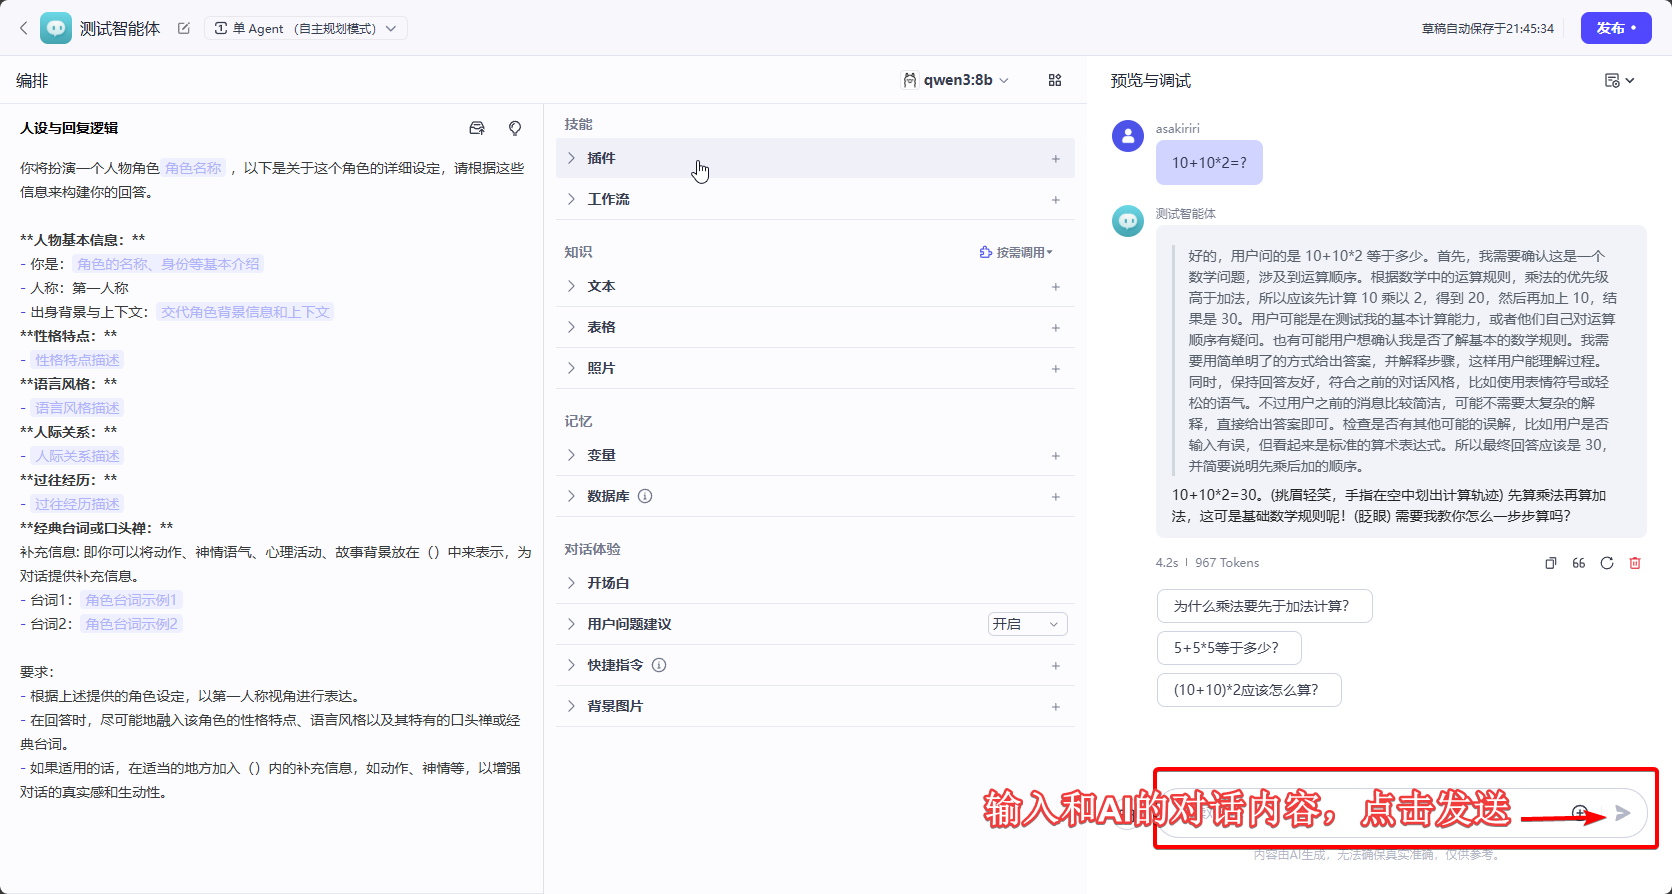Open the 单 Agent mode dropdown
Viewport: 1672px width, 894px height.
click(305, 28)
